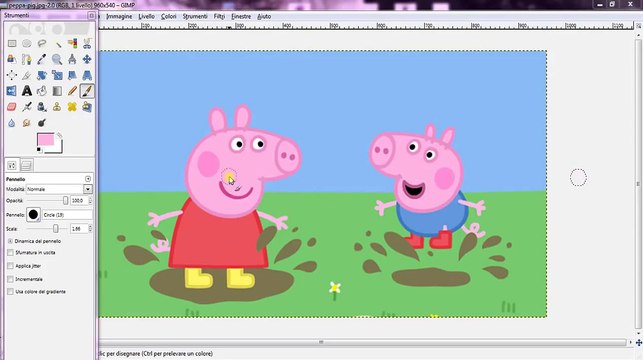Image resolution: width=643 pixels, height=360 pixels.
Task: Select the Ellipse Select tool
Action: click(27, 43)
